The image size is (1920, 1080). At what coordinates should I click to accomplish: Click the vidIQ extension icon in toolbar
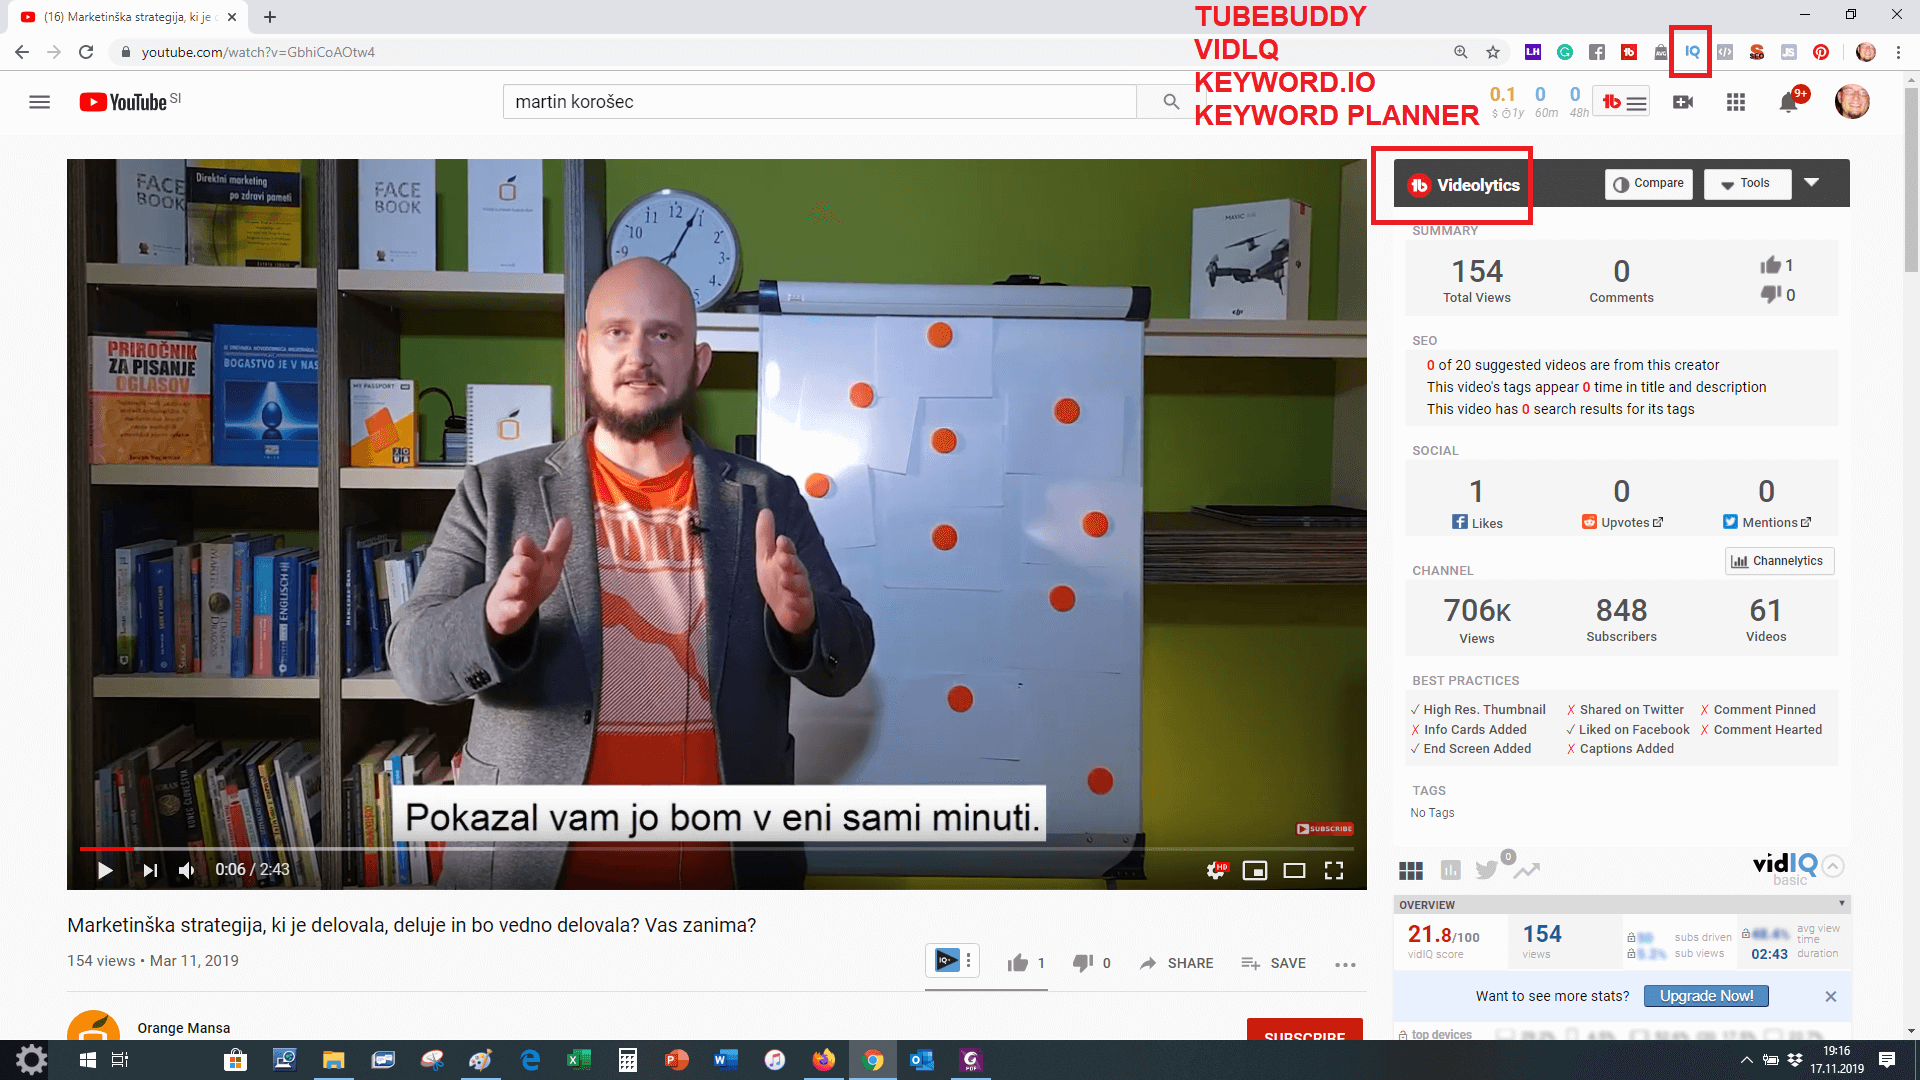[x=1692, y=52]
